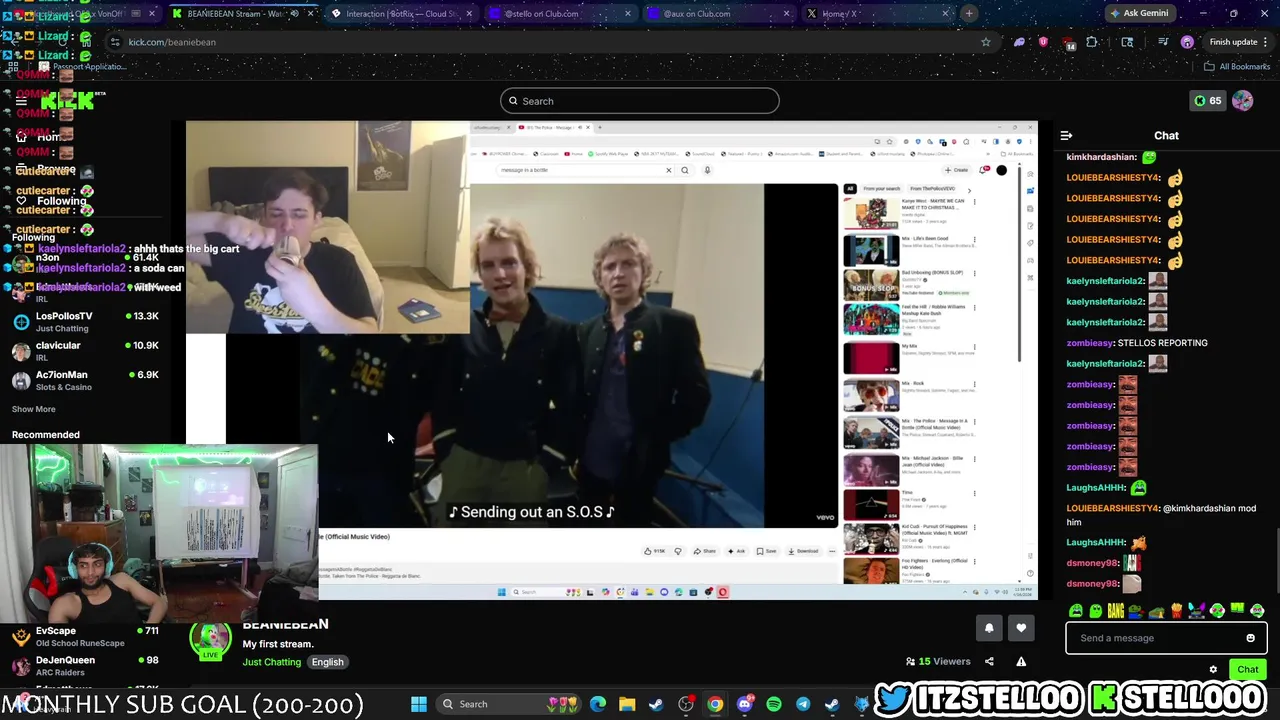Bookmark this page with the star icon

(x=986, y=42)
